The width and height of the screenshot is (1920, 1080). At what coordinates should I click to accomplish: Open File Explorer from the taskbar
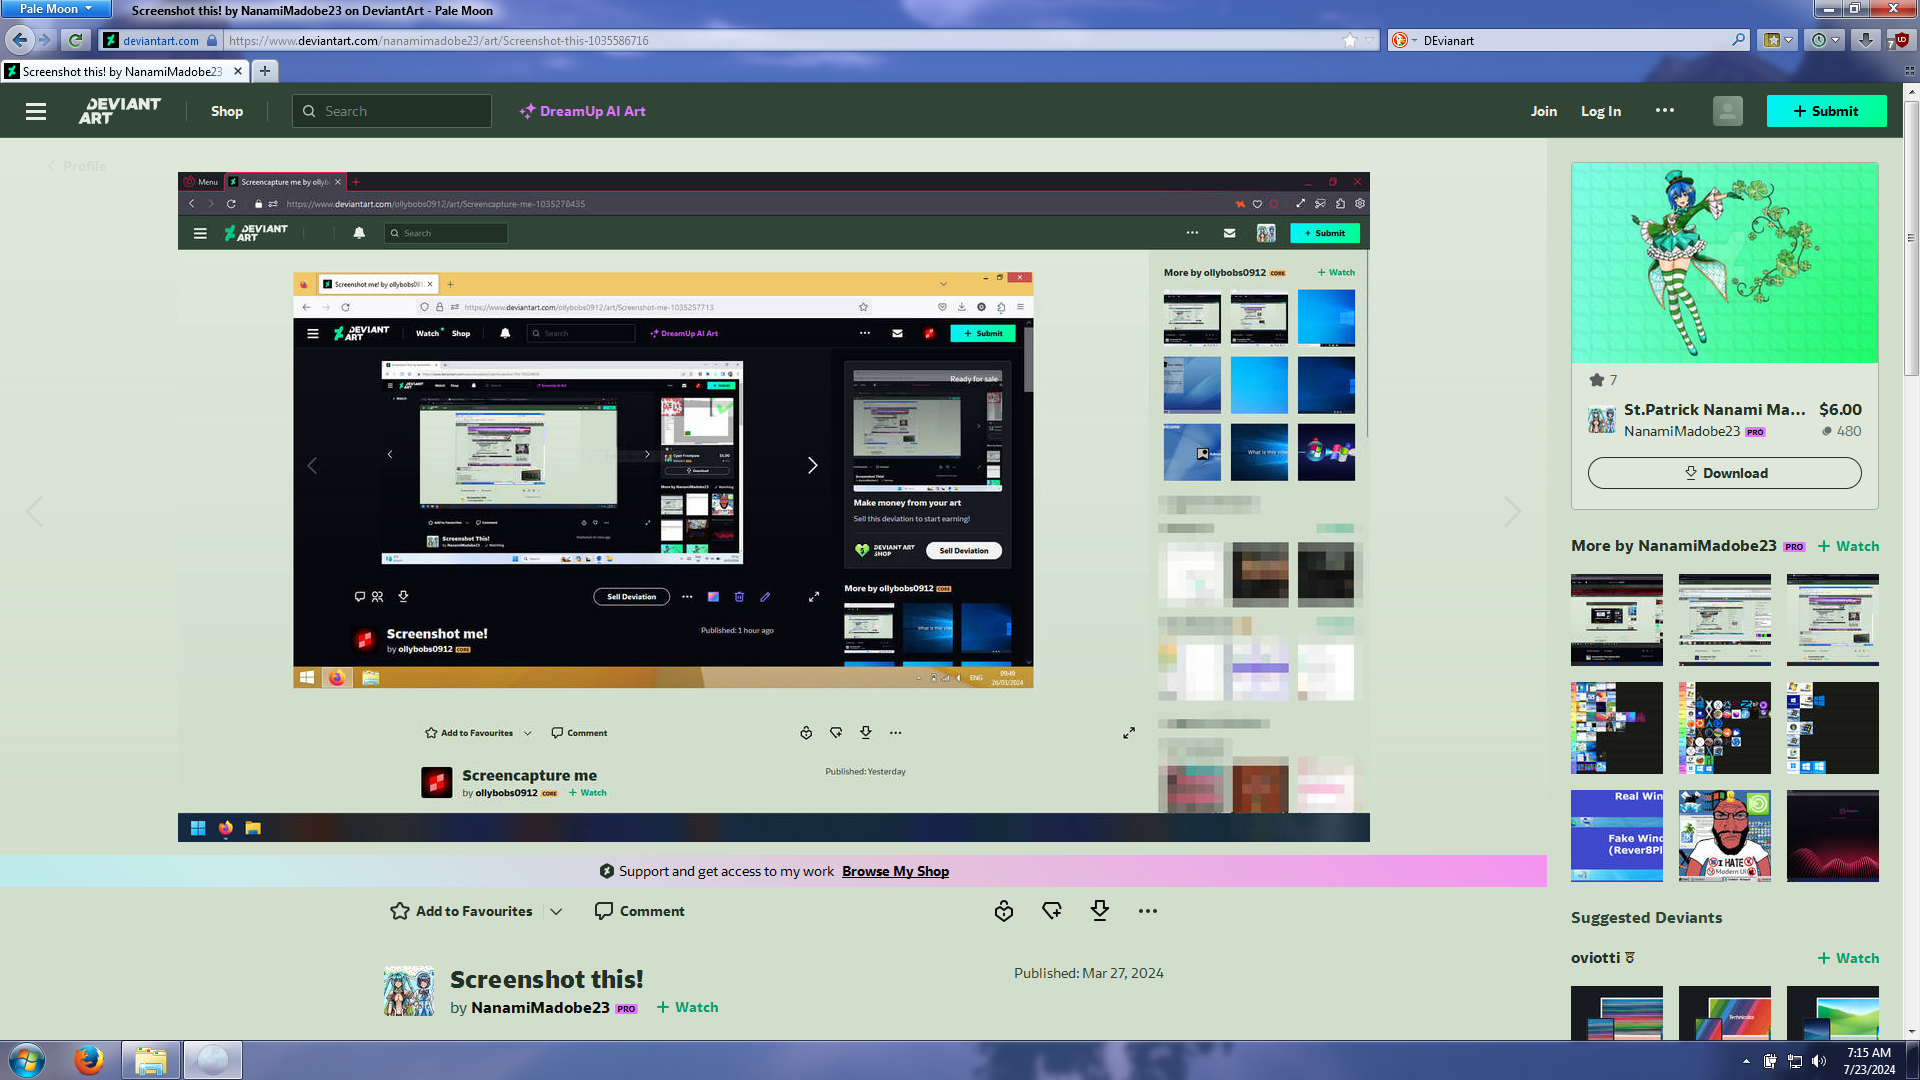coord(151,1060)
